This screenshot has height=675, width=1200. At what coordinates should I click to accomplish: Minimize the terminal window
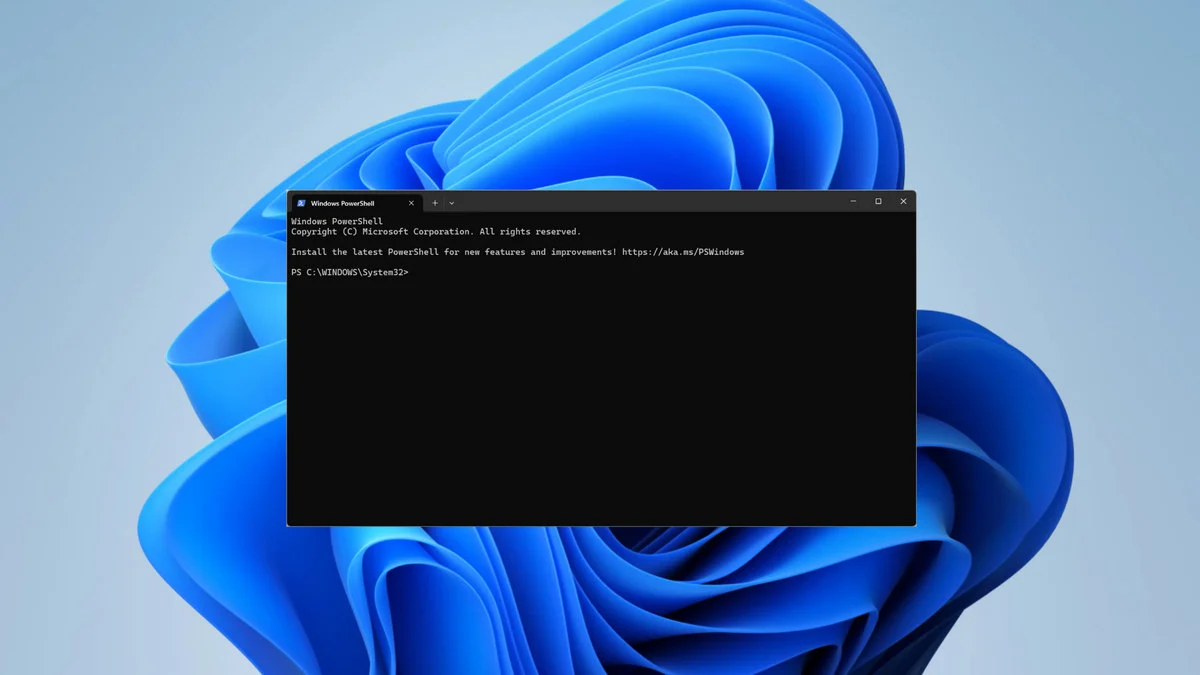pos(853,202)
